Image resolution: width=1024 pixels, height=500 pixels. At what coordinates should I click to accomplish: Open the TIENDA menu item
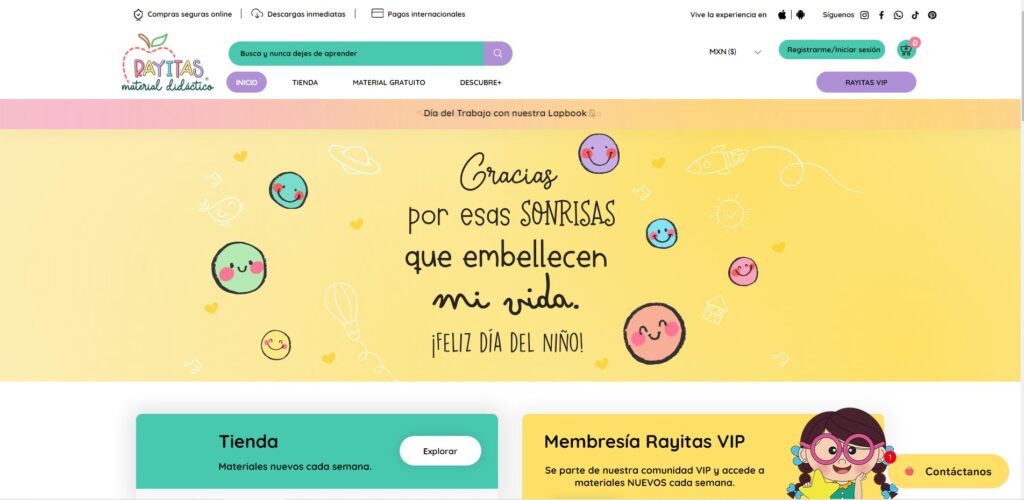click(305, 83)
